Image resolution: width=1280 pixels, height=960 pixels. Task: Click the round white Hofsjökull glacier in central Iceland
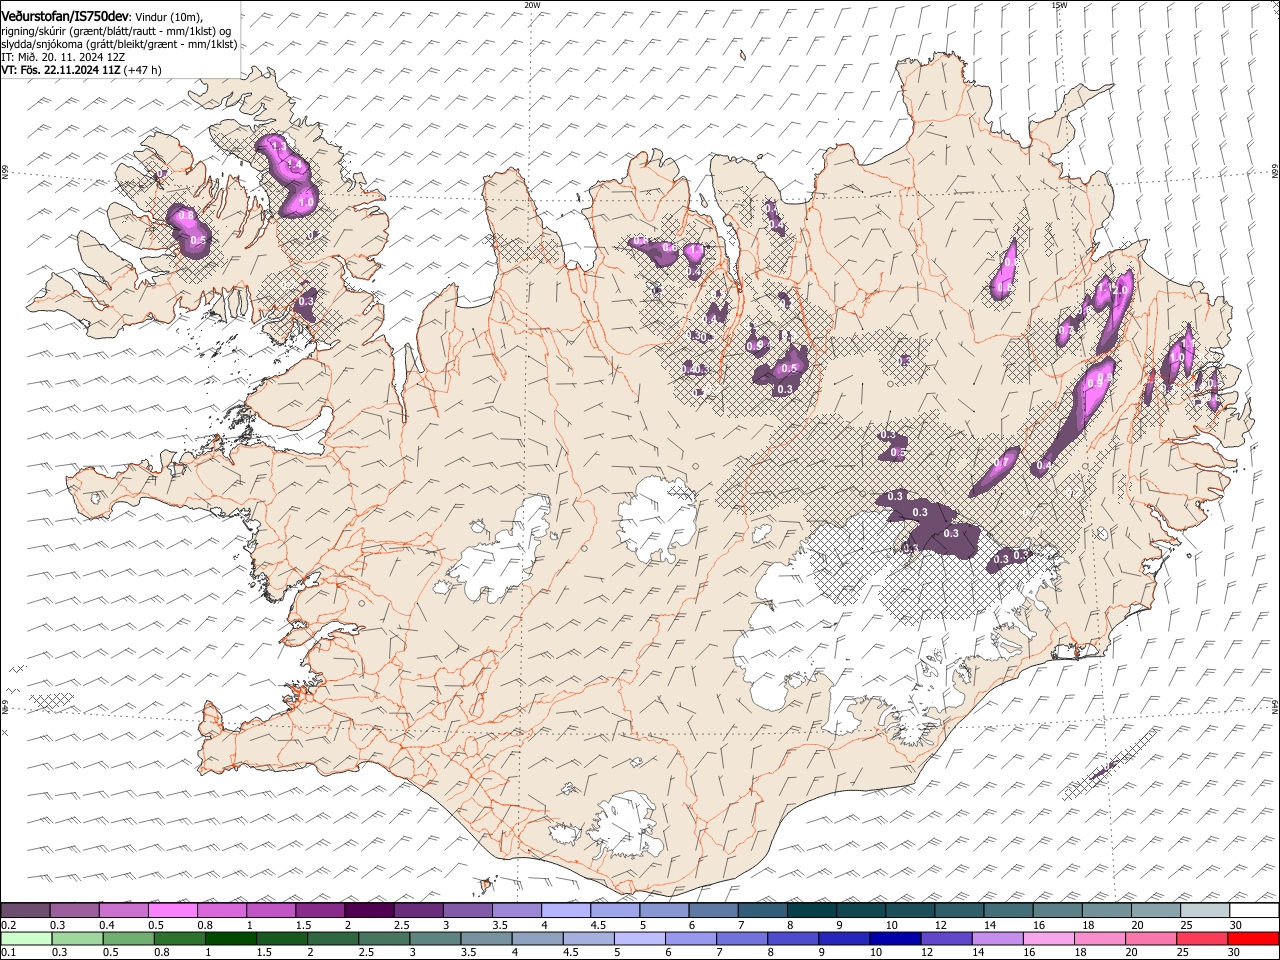click(657, 519)
